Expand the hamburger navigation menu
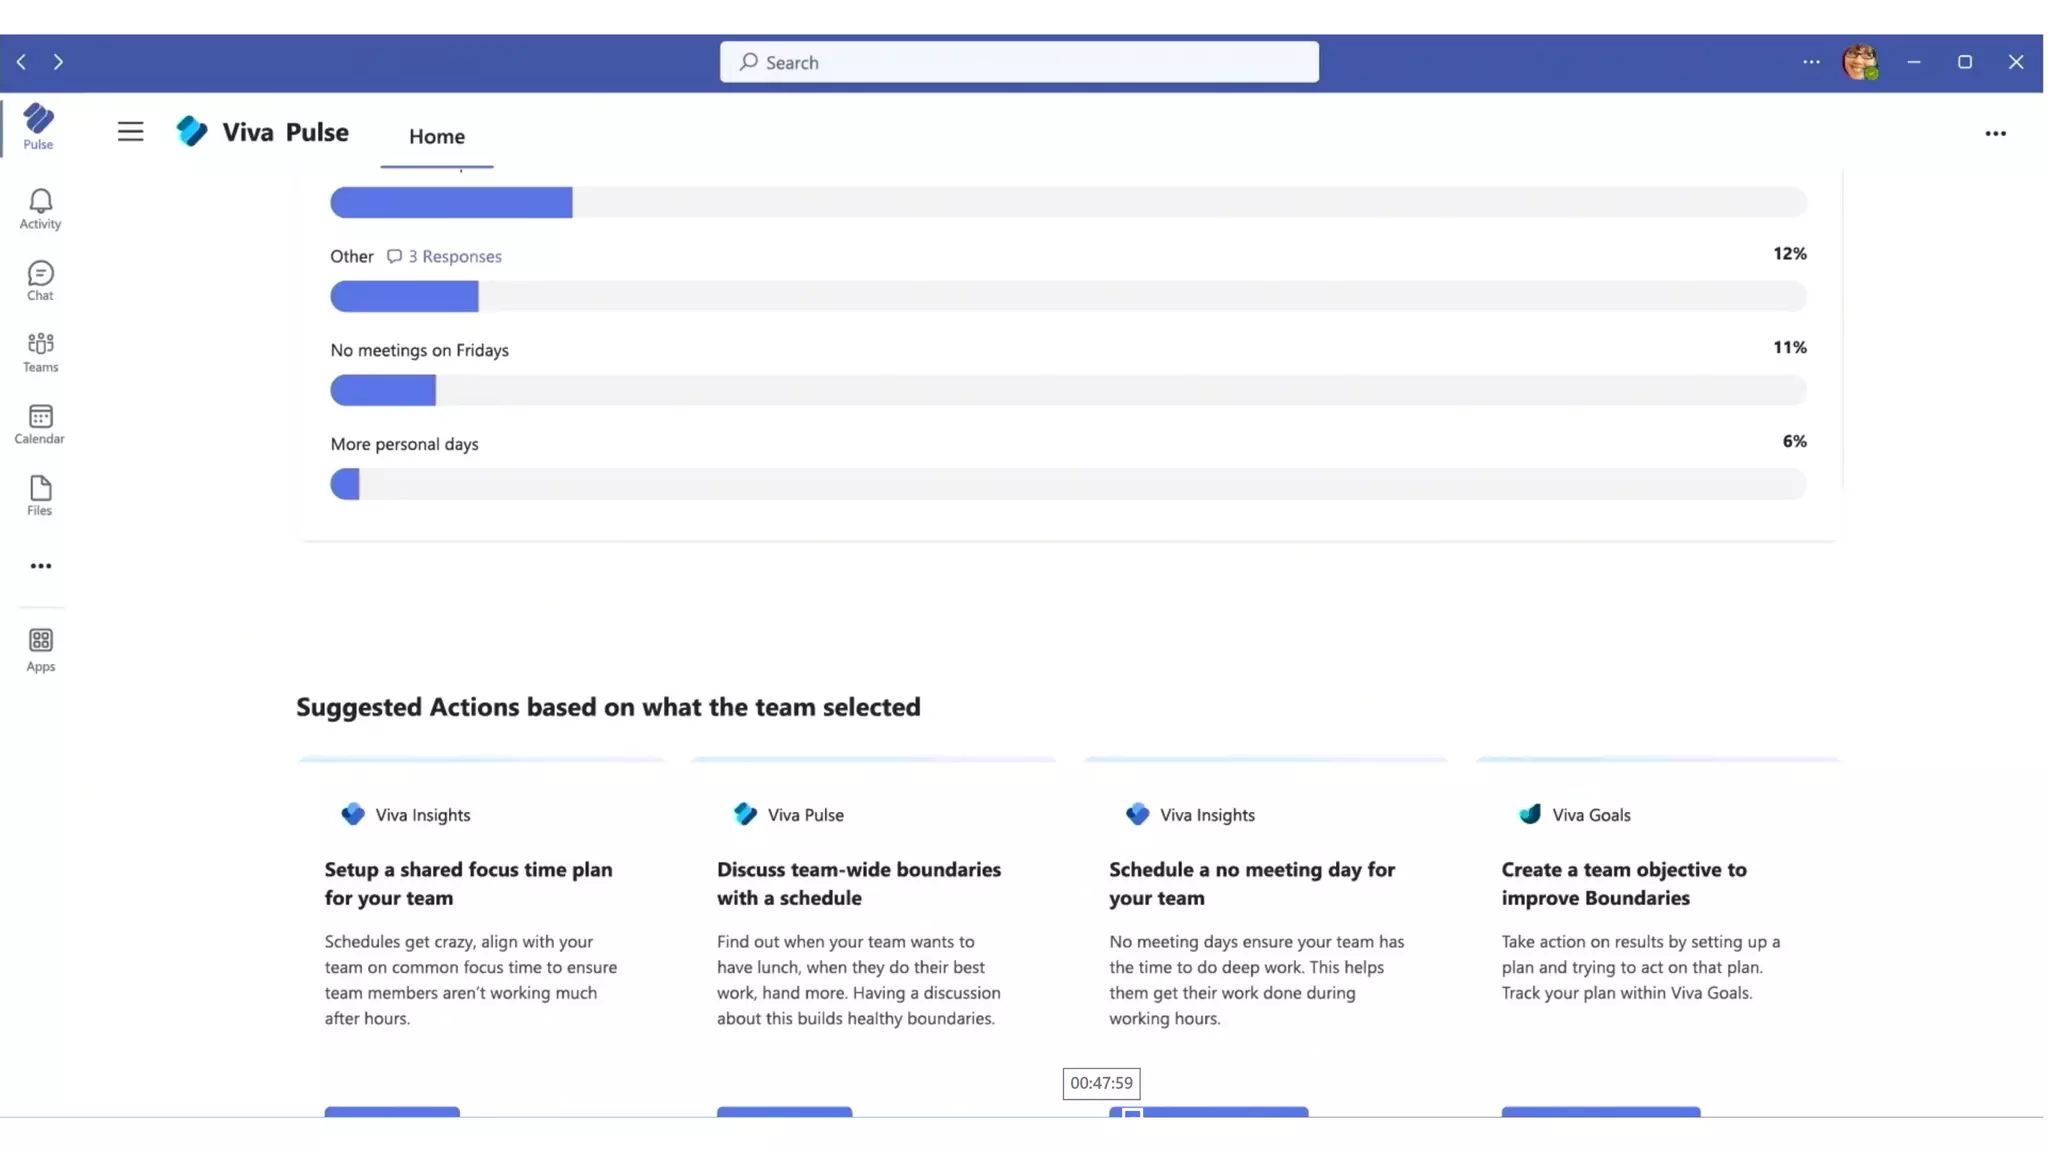The height and width of the screenshot is (1152, 2048). coord(130,132)
